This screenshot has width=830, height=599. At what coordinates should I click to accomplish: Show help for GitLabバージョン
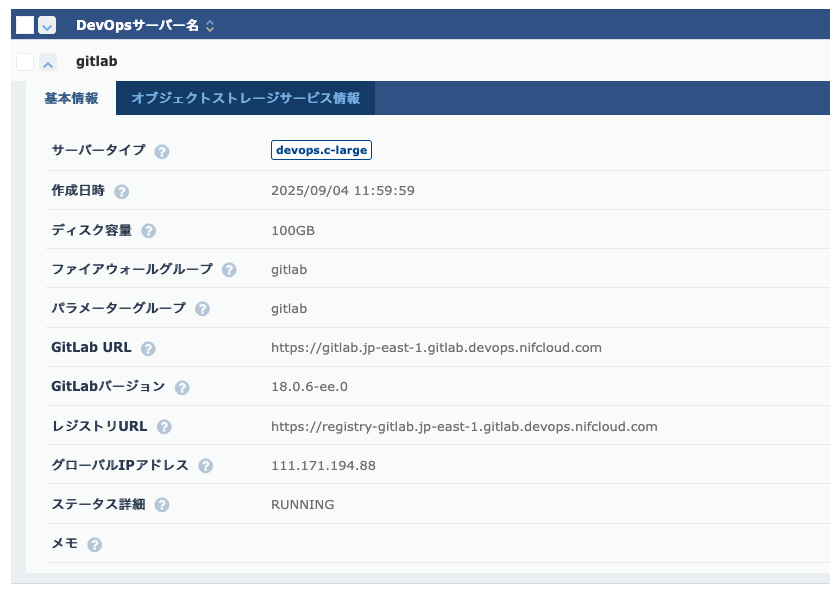[x=182, y=388]
